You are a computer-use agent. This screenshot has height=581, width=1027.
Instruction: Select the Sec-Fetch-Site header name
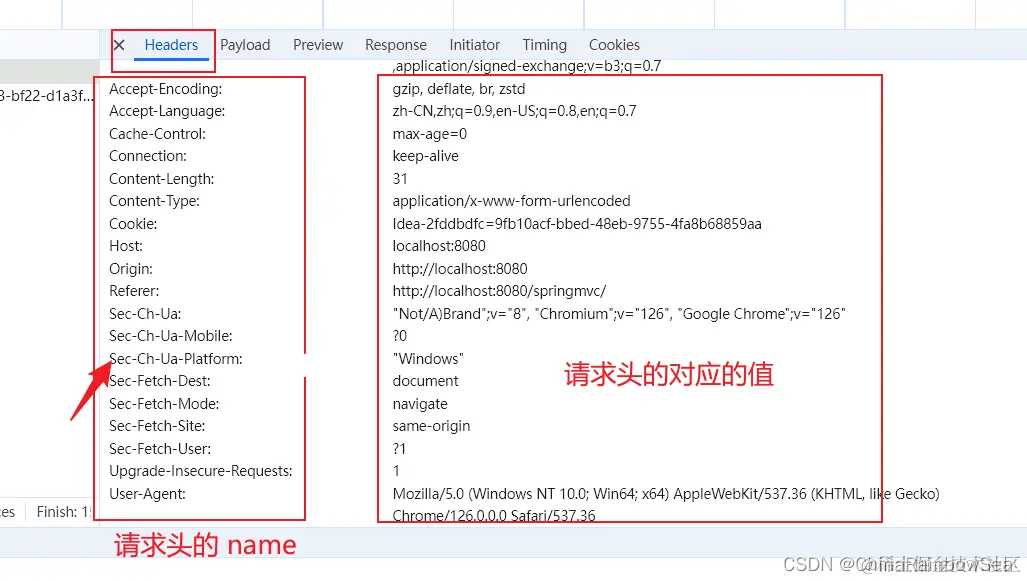157,426
